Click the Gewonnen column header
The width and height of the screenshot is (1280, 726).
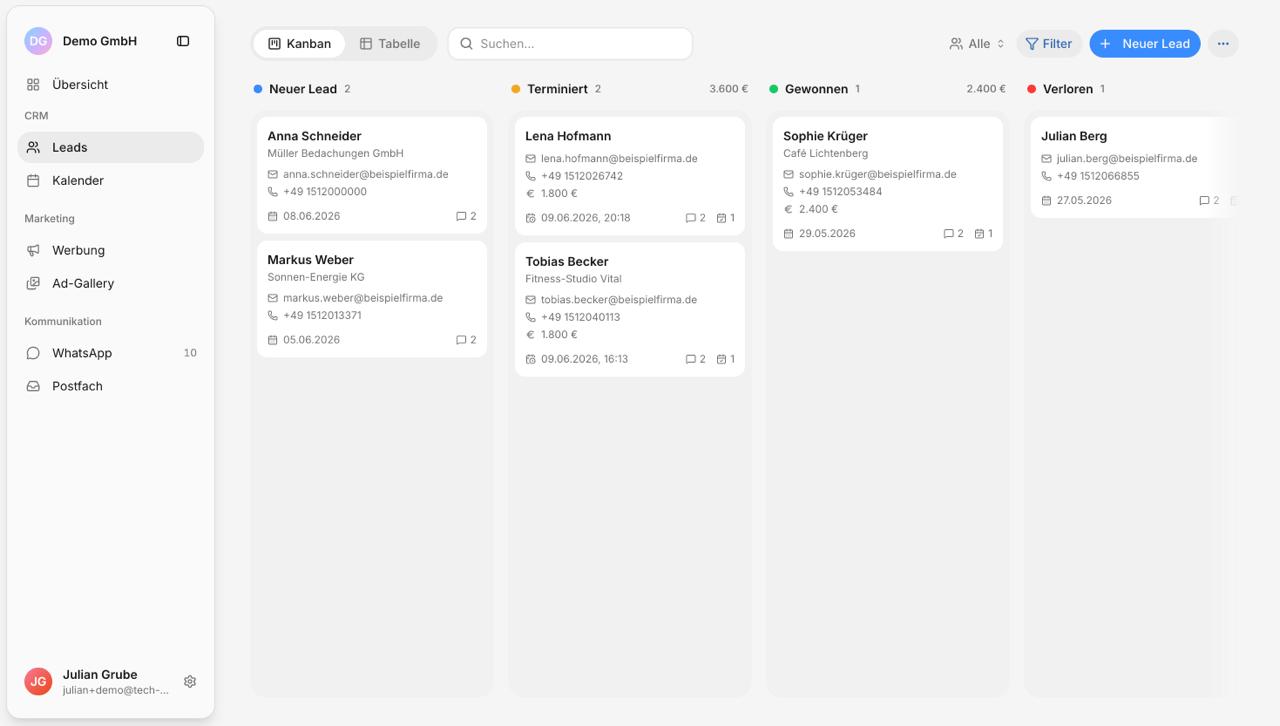(x=816, y=89)
